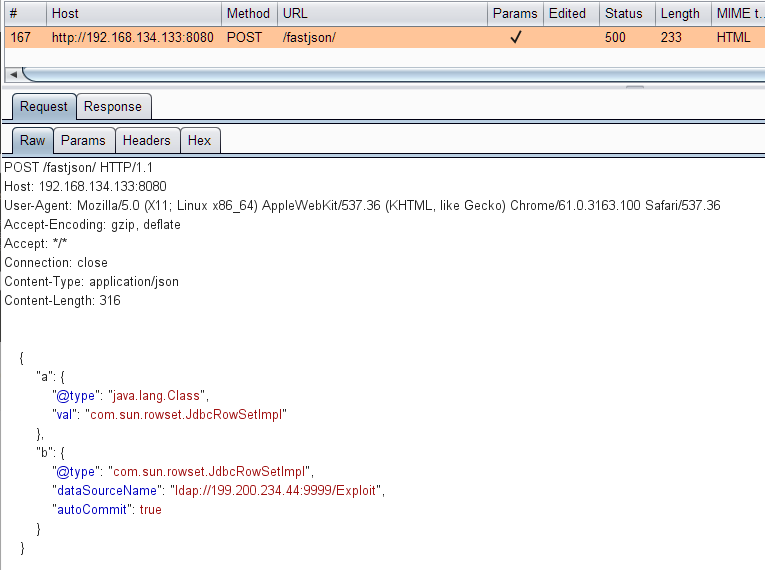Image resolution: width=765 pixels, height=570 pixels.
Task: Switch to the Response tab
Action: [113, 106]
